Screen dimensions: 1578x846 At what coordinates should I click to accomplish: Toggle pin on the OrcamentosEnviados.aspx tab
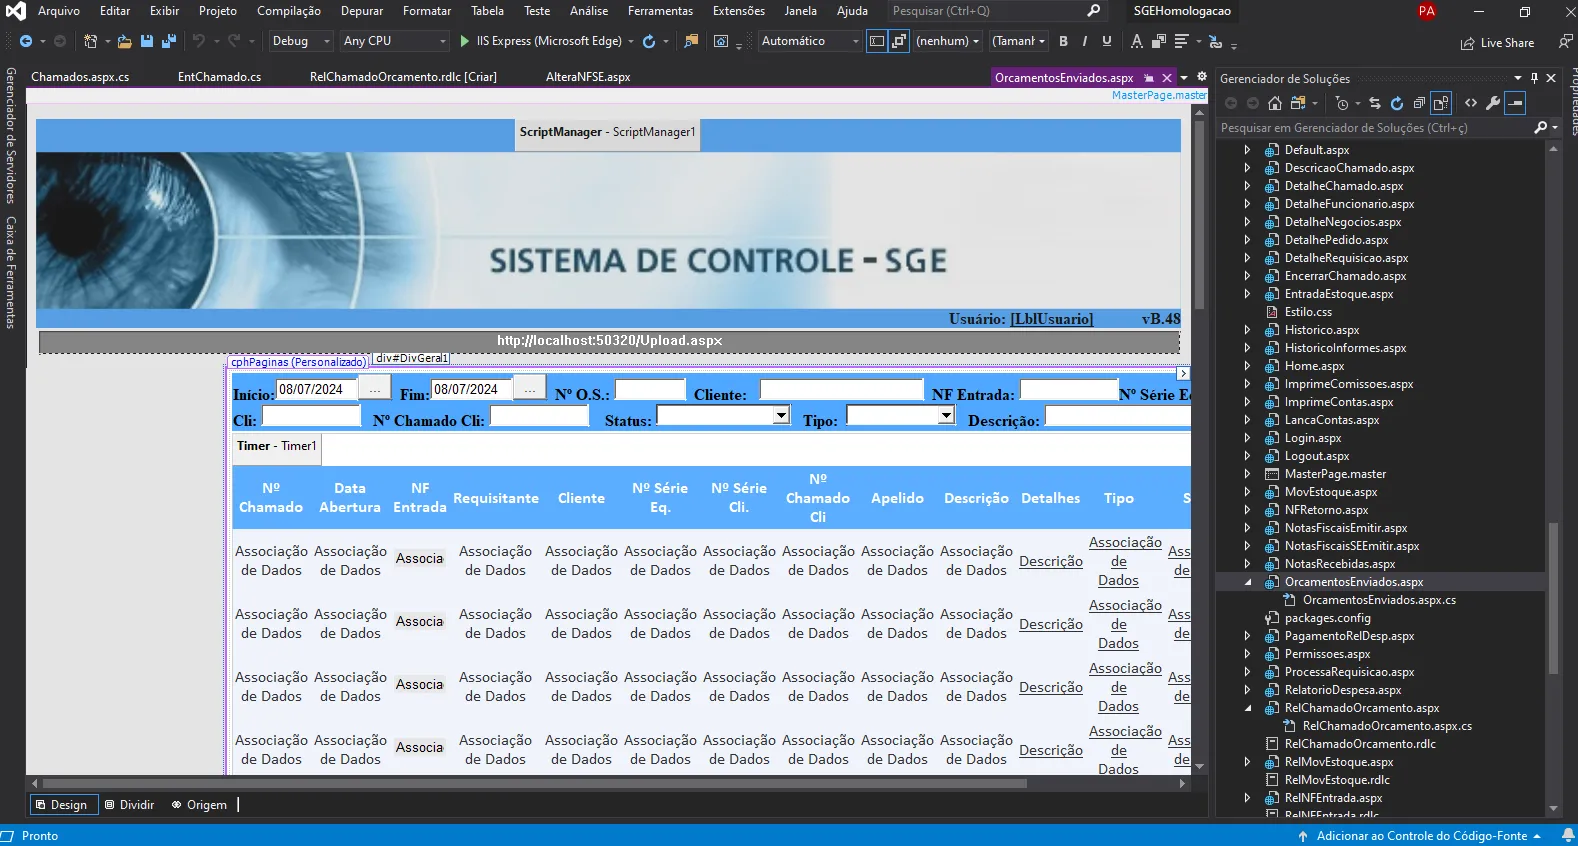(x=1149, y=78)
